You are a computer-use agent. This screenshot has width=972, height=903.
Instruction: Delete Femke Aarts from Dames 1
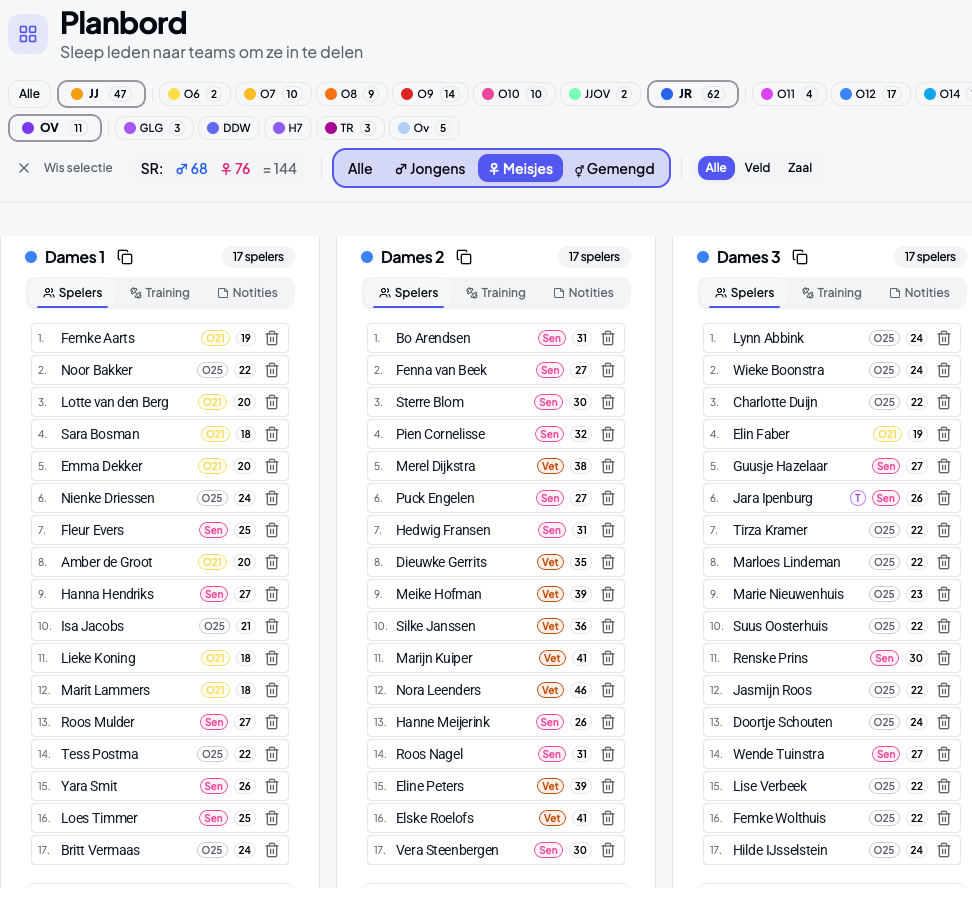point(272,338)
